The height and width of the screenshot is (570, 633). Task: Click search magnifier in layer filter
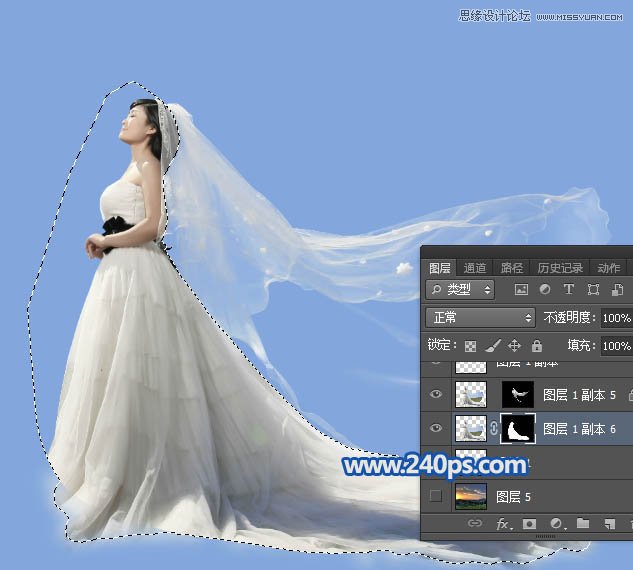pyautogui.click(x=436, y=289)
